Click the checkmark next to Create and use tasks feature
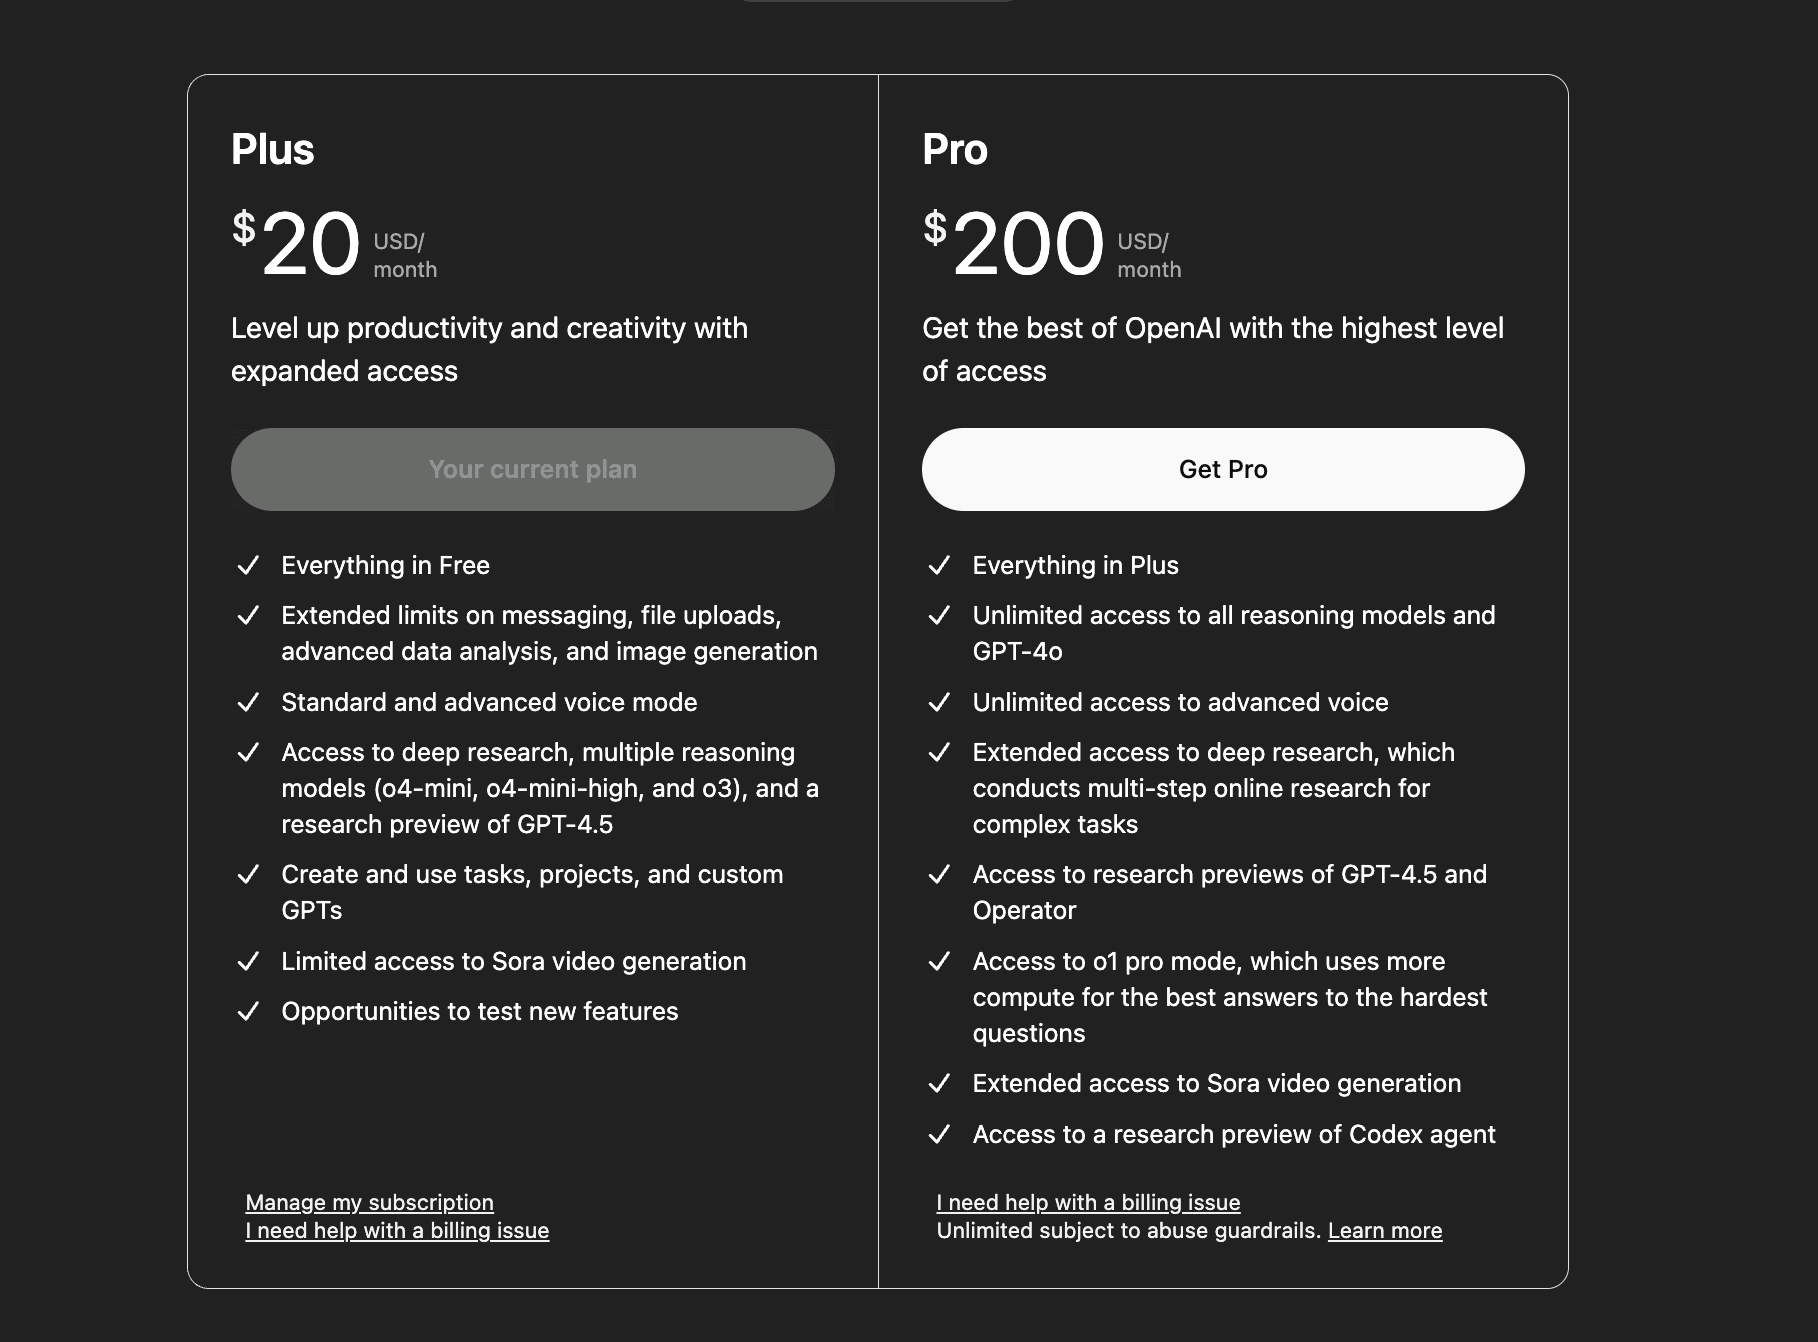This screenshot has width=1818, height=1342. [250, 874]
